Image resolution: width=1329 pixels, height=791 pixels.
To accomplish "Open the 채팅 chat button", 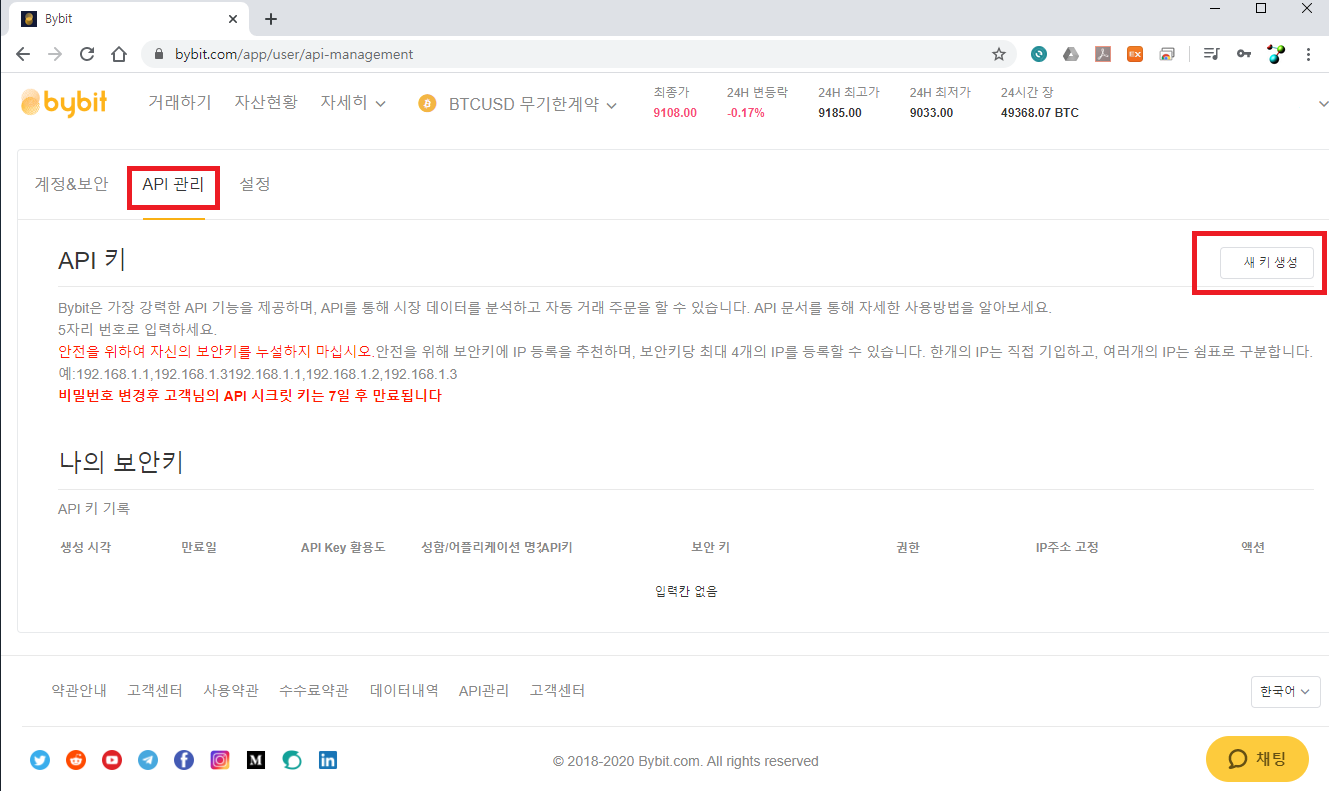I will pos(1257,758).
